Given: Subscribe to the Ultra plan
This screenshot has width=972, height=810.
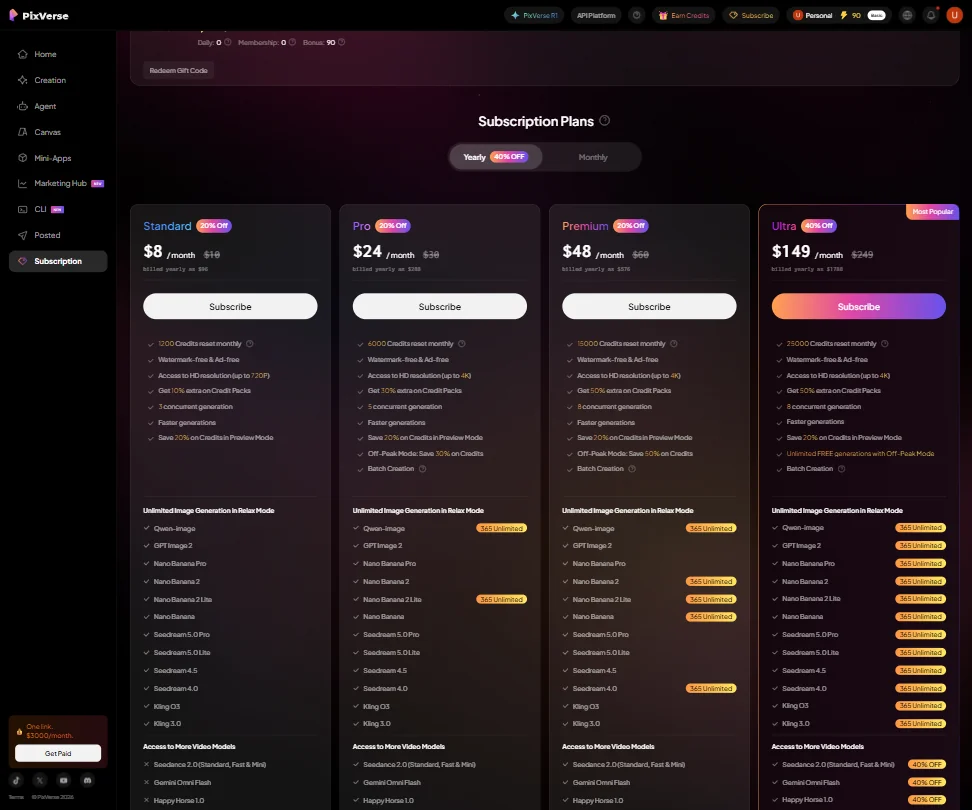Looking at the screenshot, I should pyautogui.click(x=859, y=306).
